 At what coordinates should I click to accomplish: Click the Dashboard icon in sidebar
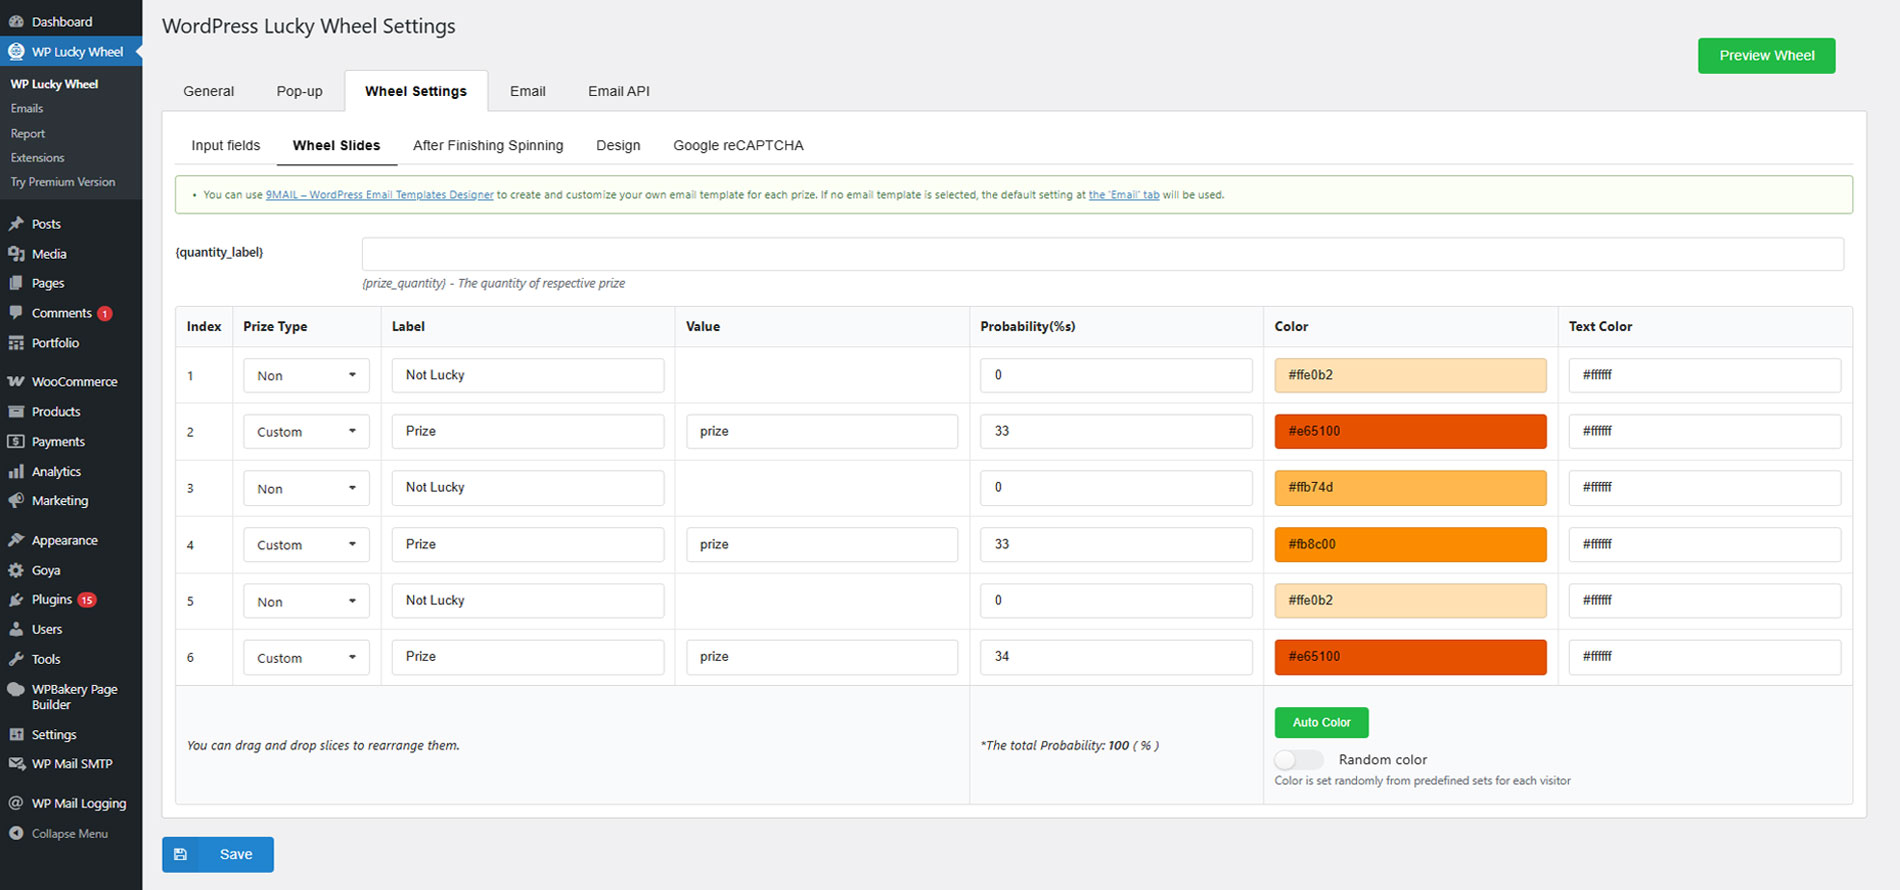click(x=16, y=21)
